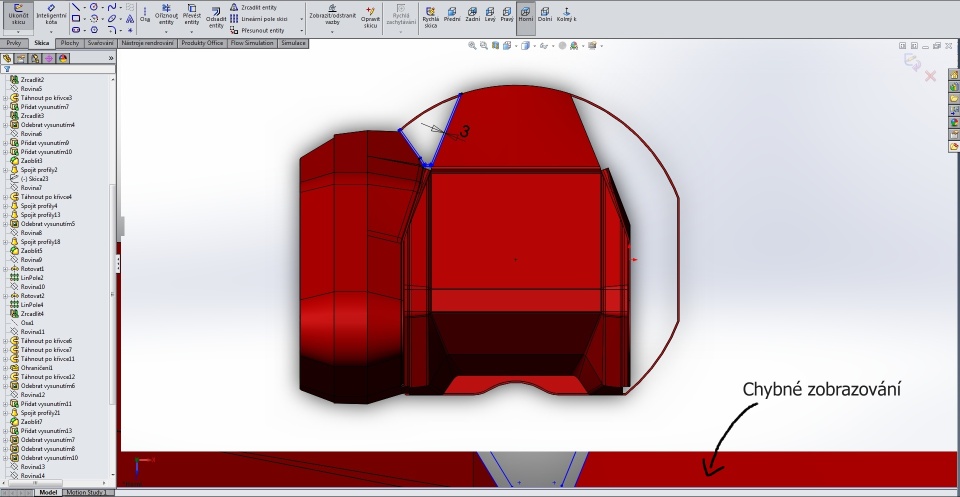
Task: Open the Zobrazit/odstranit vazby dropdown
Action: pos(332,29)
